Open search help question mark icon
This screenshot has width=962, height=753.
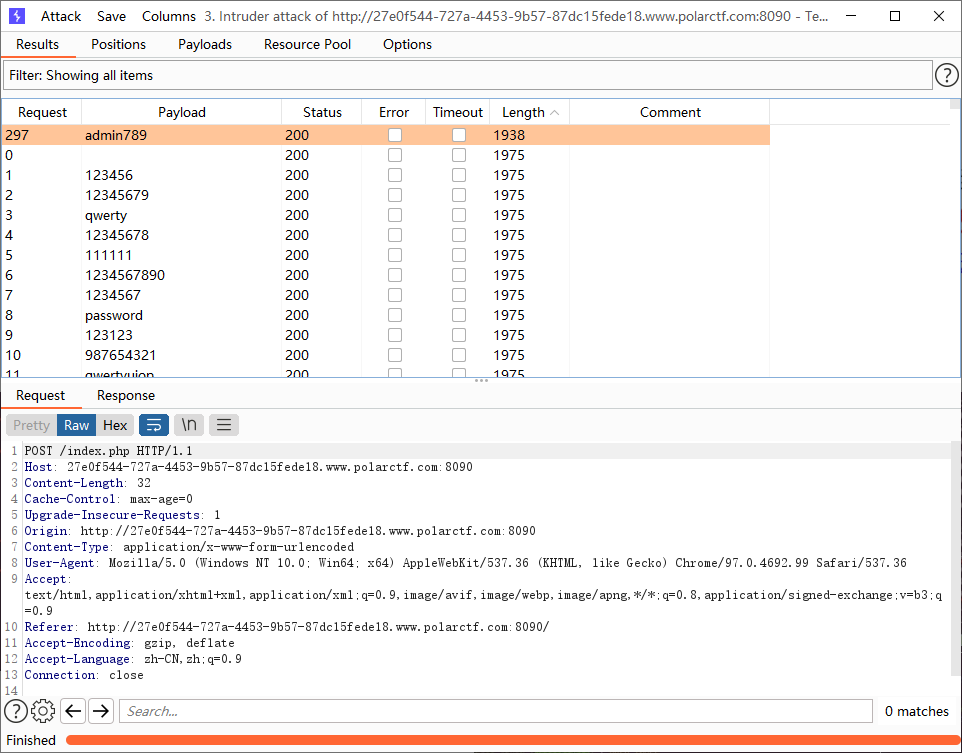(x=16, y=711)
